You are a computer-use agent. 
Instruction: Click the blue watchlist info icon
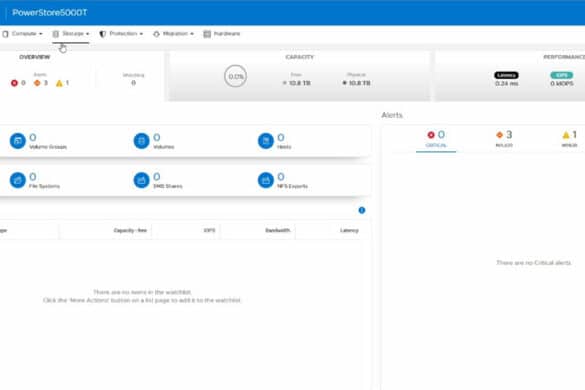click(362, 210)
